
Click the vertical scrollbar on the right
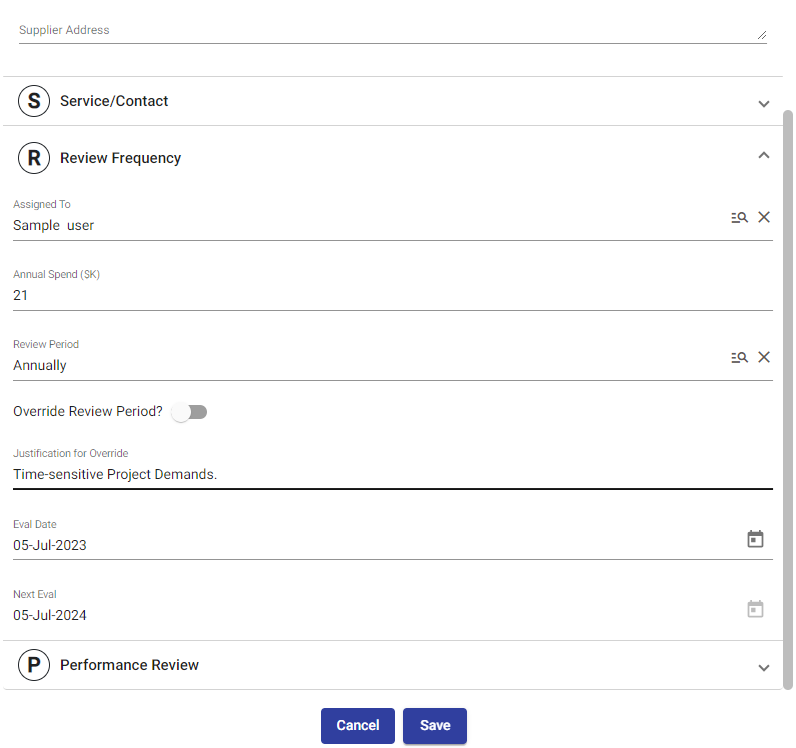[788, 400]
